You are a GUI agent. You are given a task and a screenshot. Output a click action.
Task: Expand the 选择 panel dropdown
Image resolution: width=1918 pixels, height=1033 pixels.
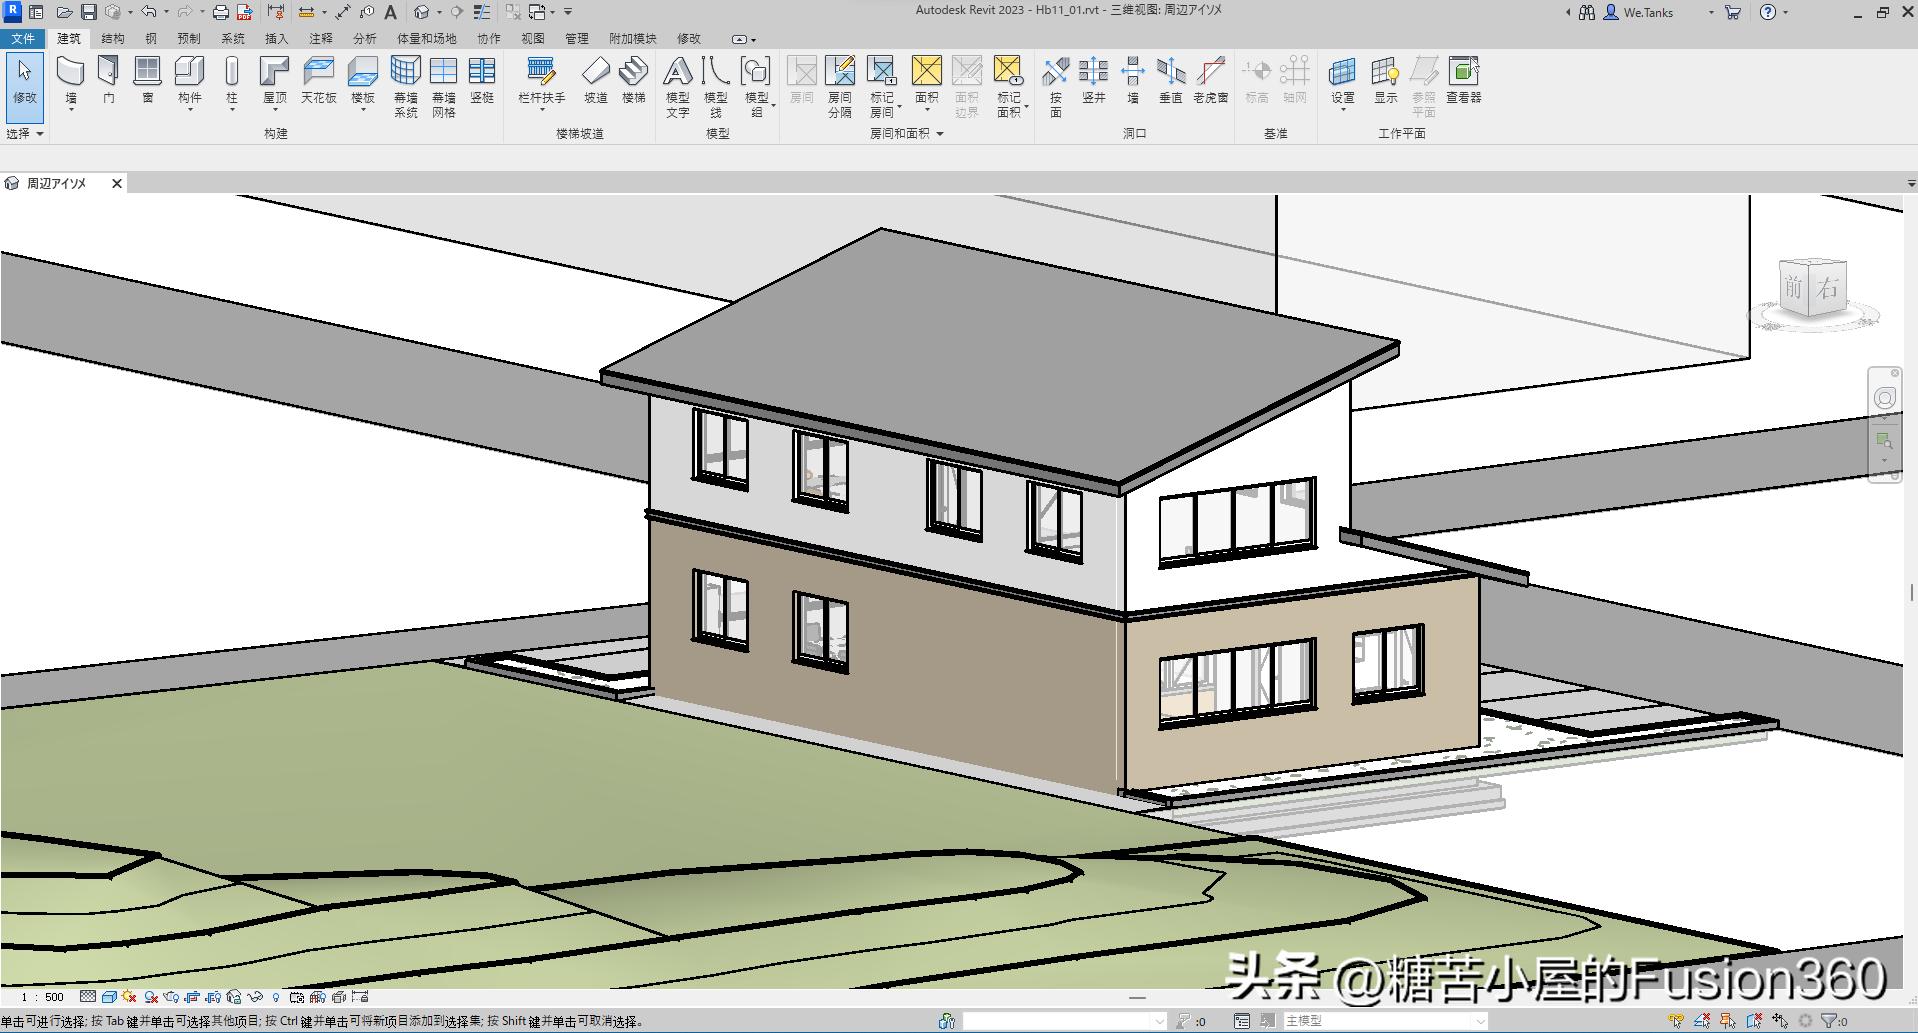tap(40, 133)
